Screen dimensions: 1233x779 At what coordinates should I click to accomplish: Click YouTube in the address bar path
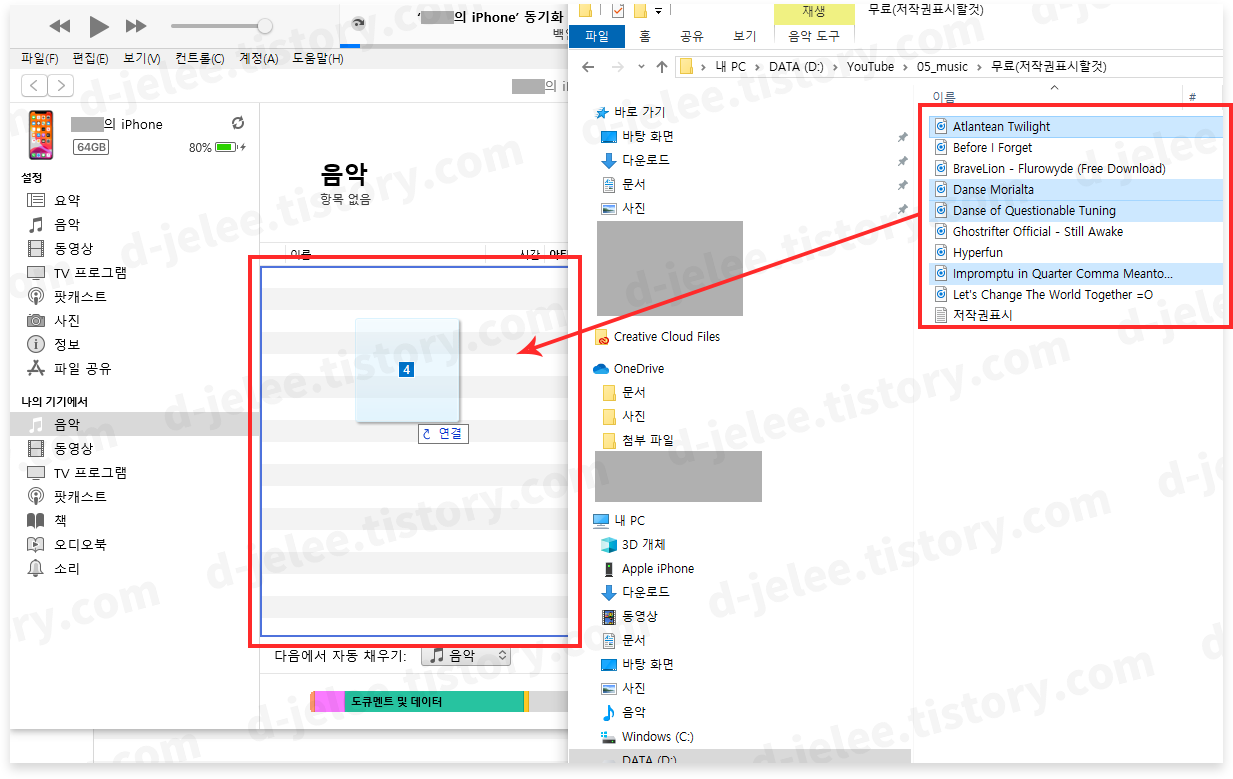tap(870, 67)
